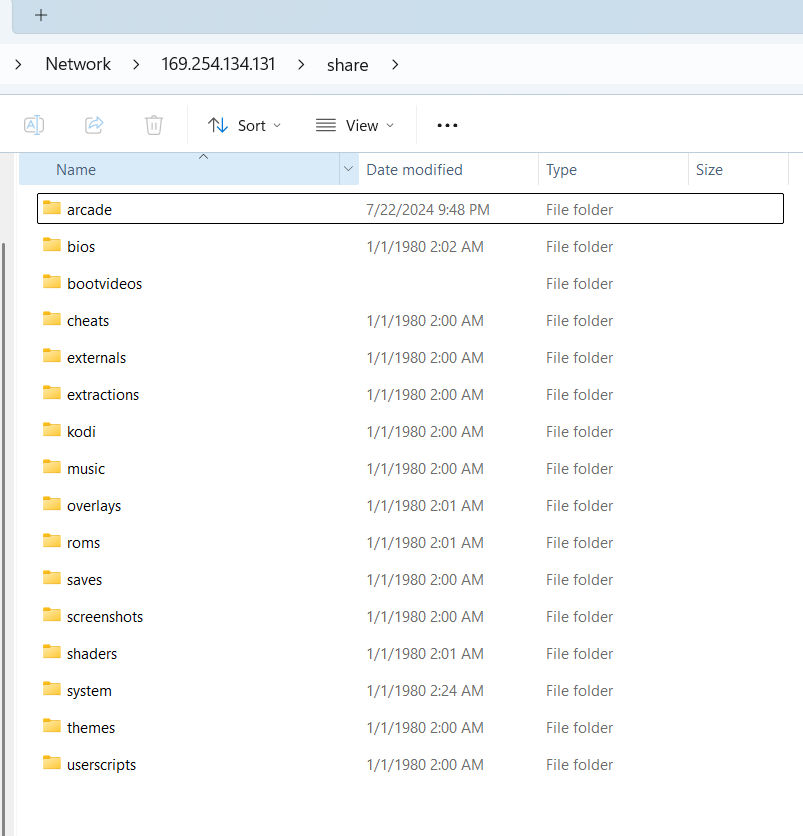Open the See more ellipsis menu
Image resolution: width=803 pixels, height=836 pixels.
pyautogui.click(x=447, y=125)
